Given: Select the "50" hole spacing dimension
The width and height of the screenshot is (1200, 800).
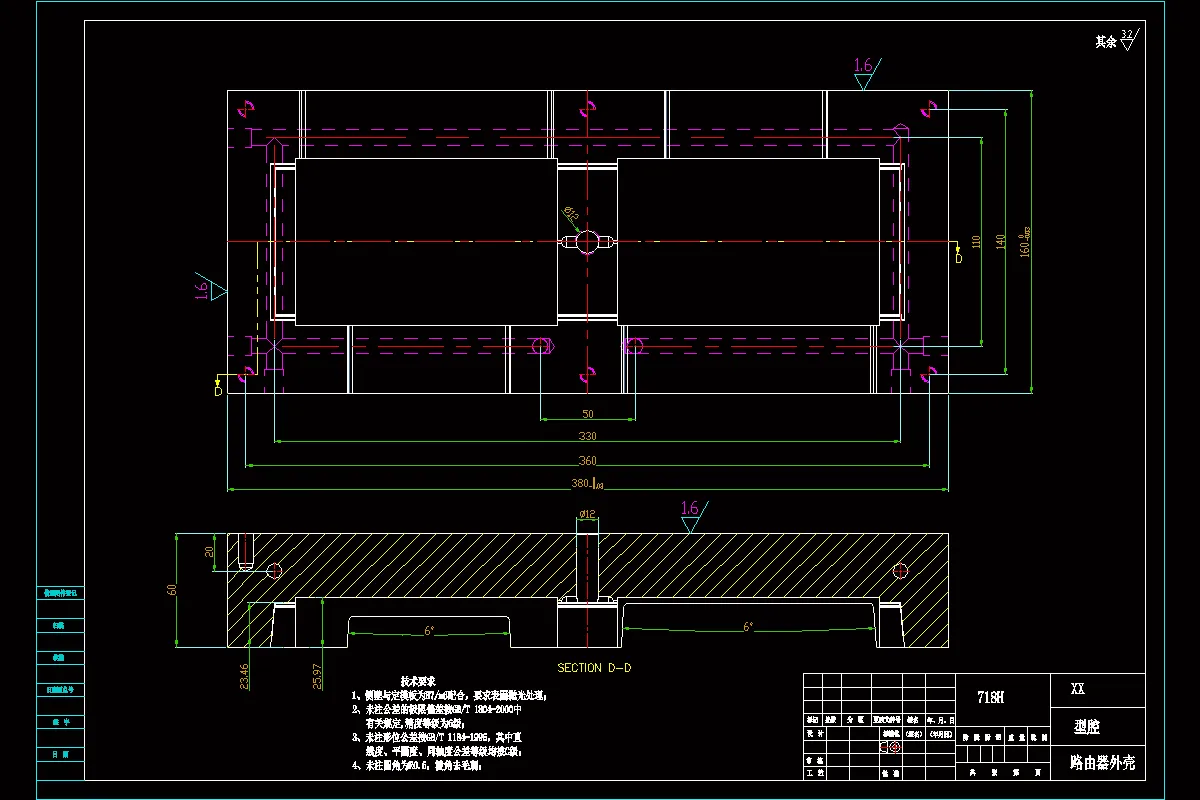Looking at the screenshot, I should coord(587,414).
